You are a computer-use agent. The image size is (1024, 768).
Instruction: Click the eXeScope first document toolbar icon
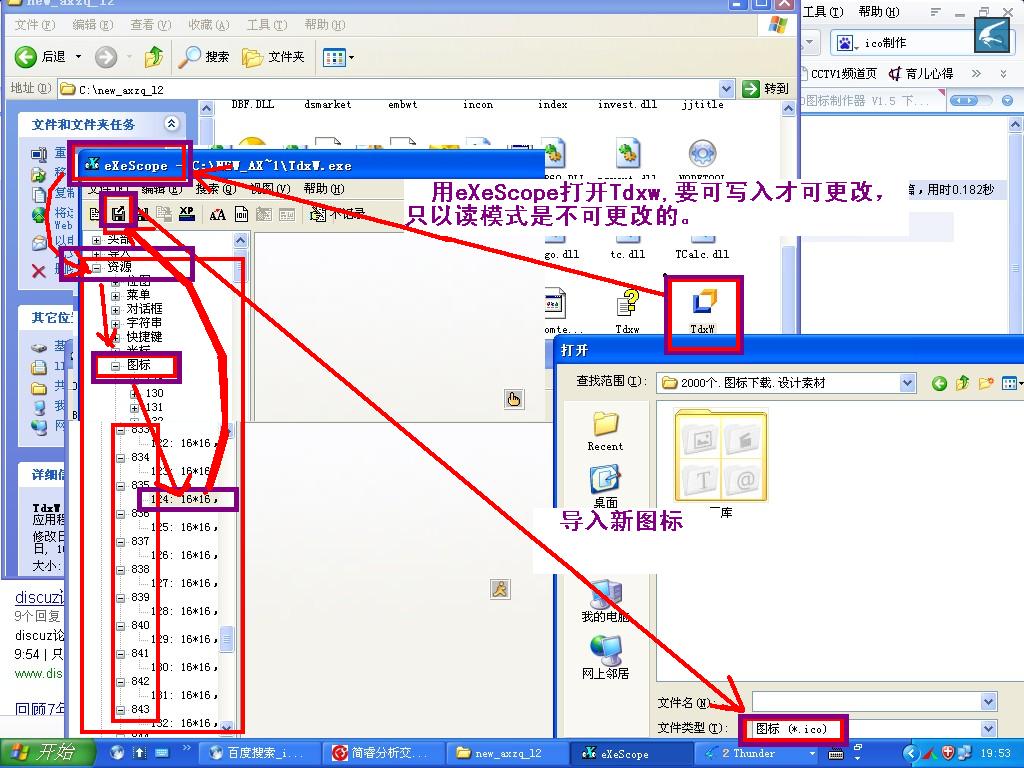[x=95, y=214]
